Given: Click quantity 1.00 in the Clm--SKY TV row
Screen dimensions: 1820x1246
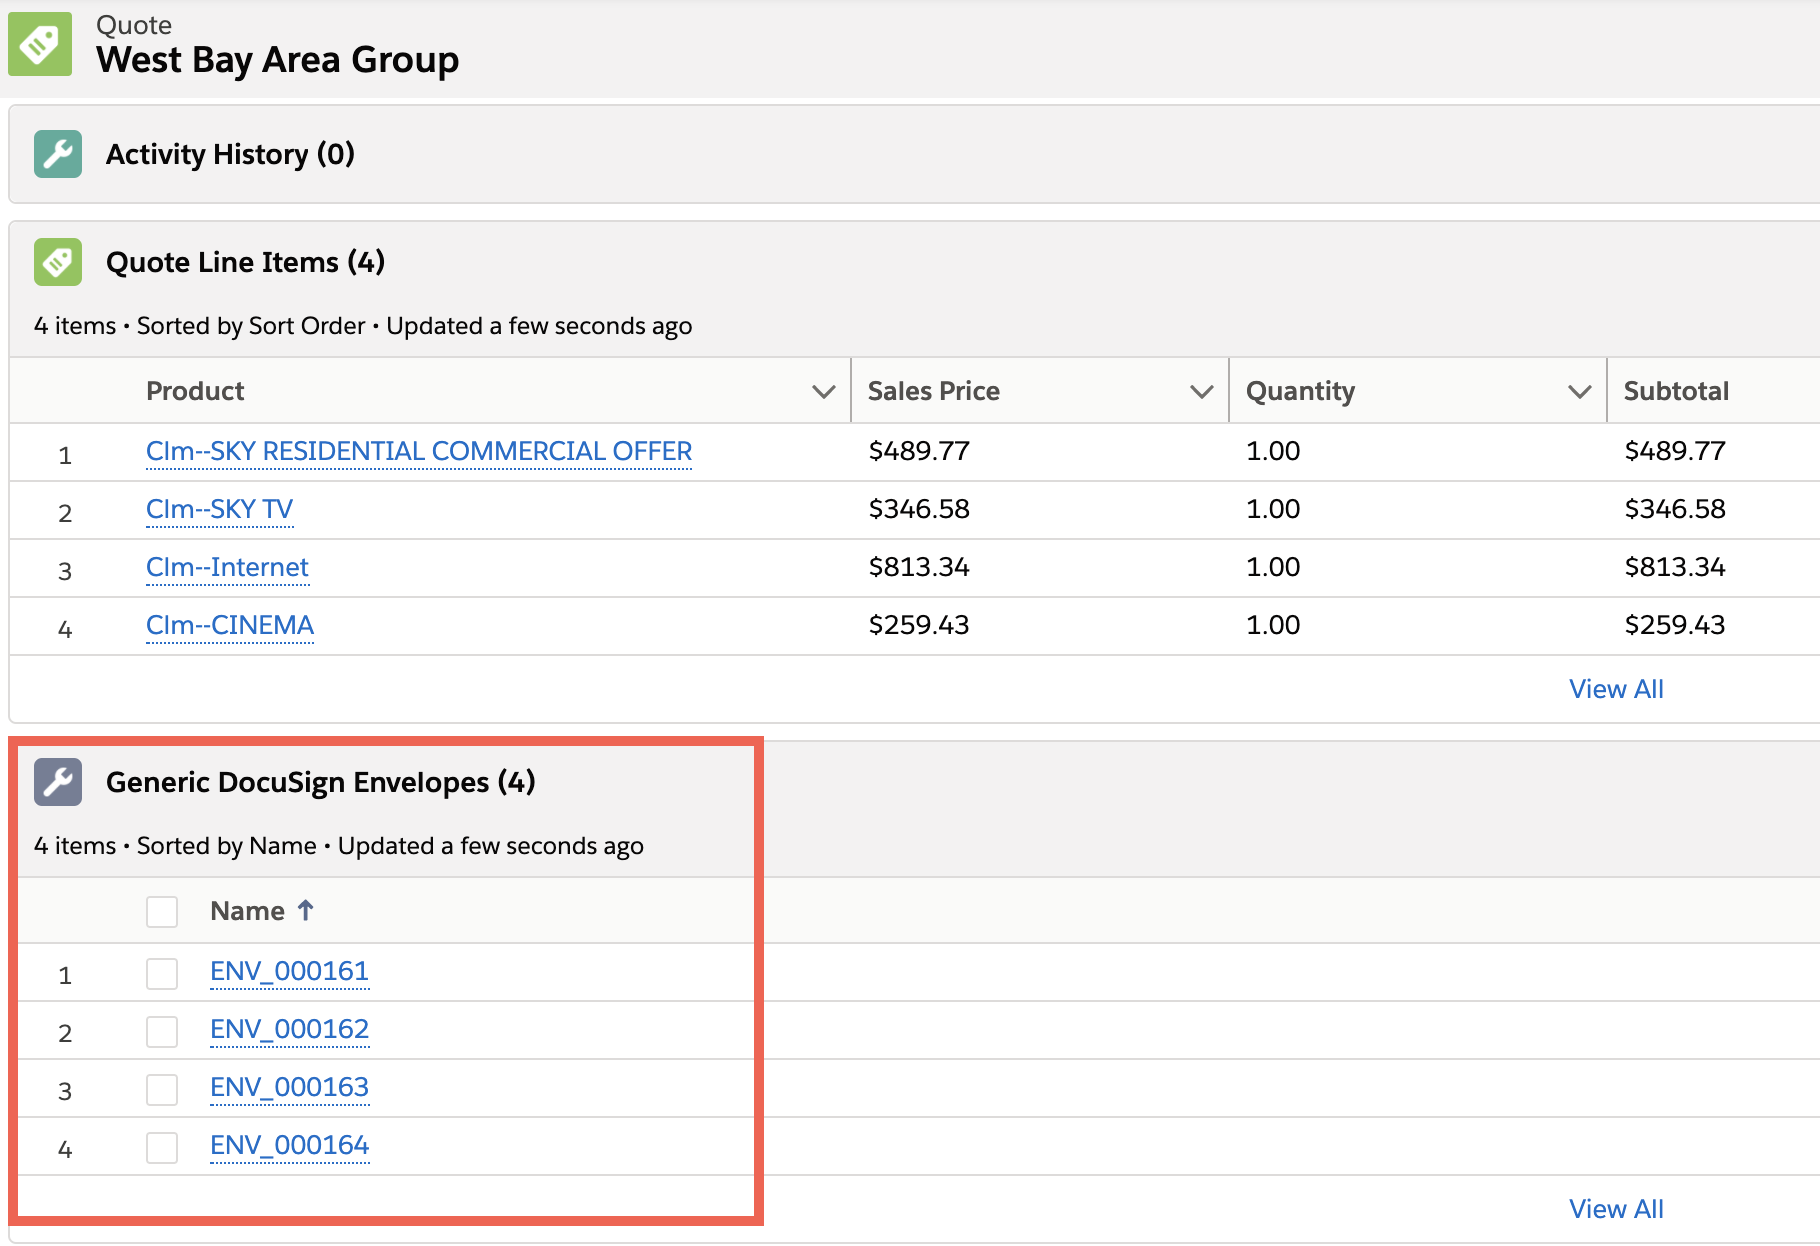Looking at the screenshot, I should [x=1273, y=509].
